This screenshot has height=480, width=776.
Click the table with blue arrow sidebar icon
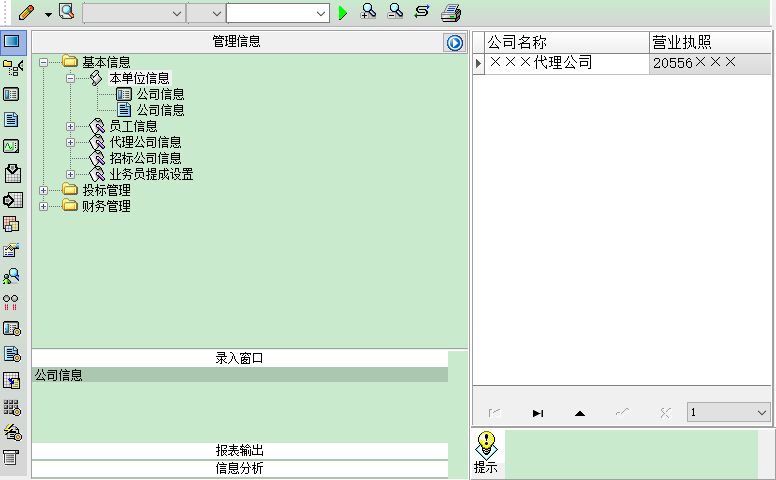coord(12,381)
